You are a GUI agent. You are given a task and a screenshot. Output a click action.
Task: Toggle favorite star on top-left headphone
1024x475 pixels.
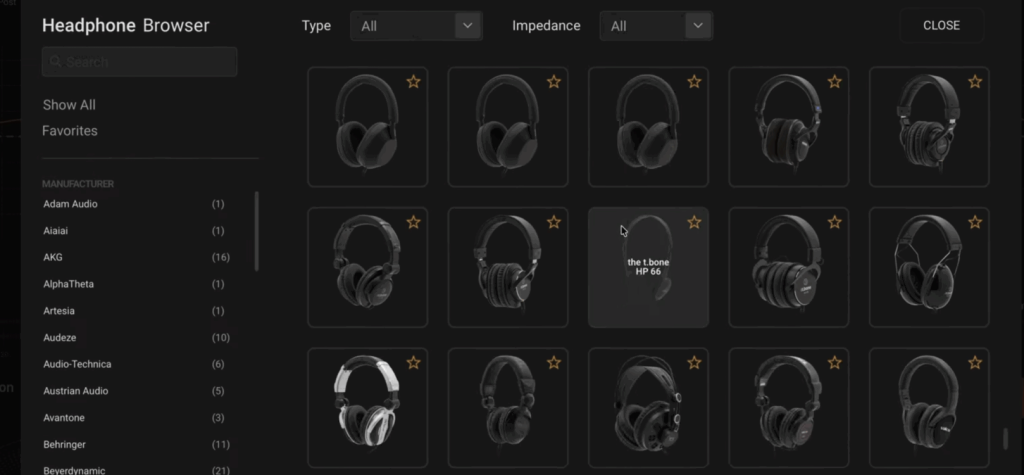pos(413,82)
